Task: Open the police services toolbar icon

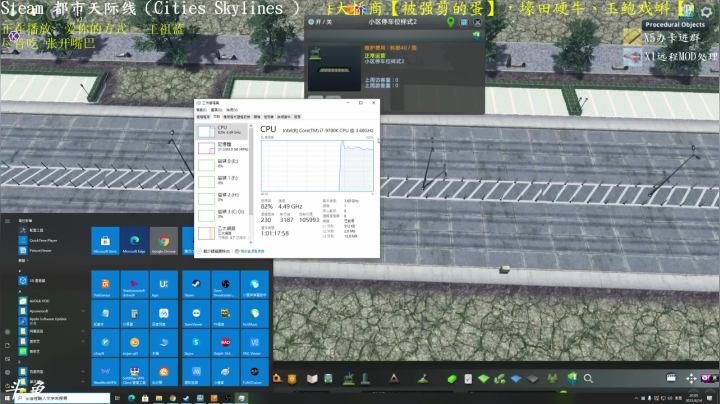Action: [x=292, y=379]
